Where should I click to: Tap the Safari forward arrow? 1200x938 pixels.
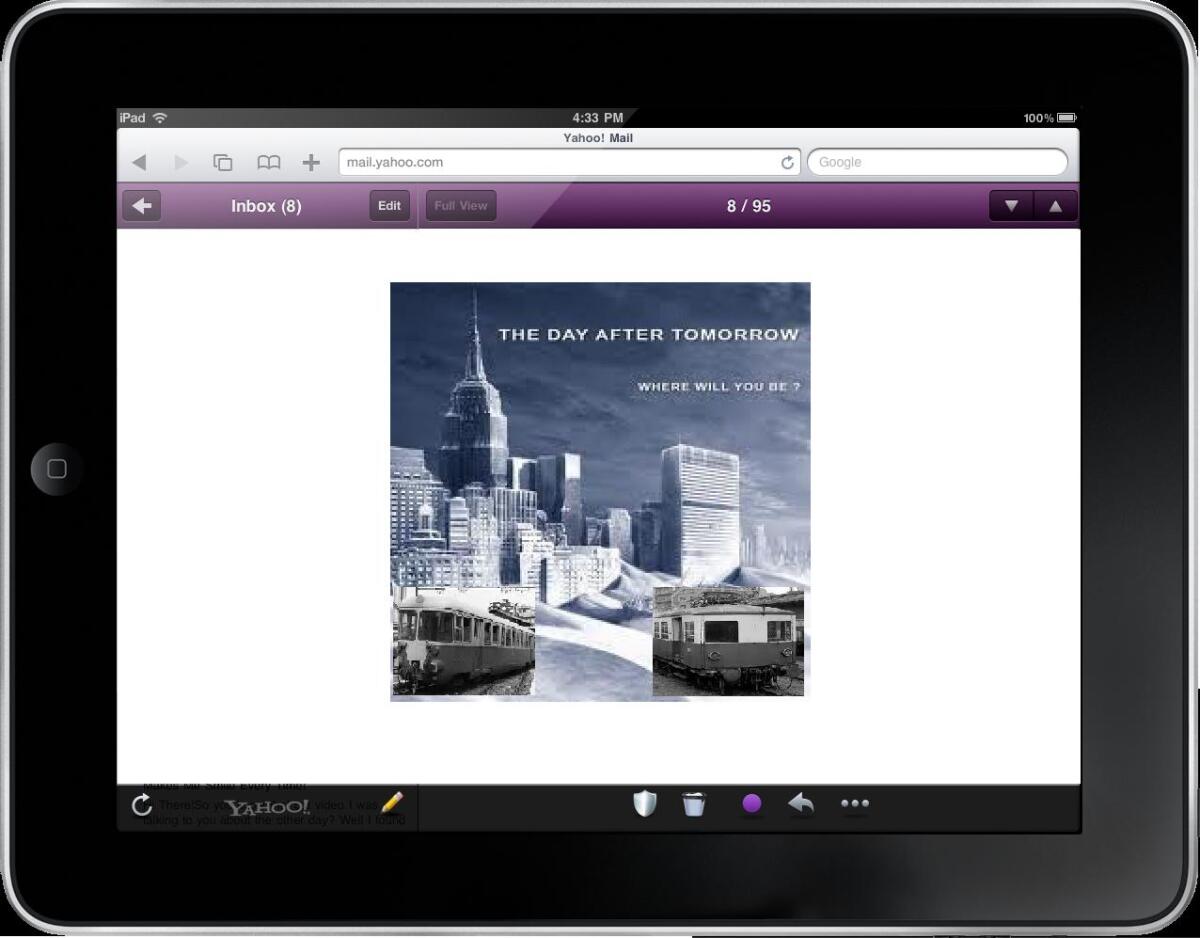181,162
